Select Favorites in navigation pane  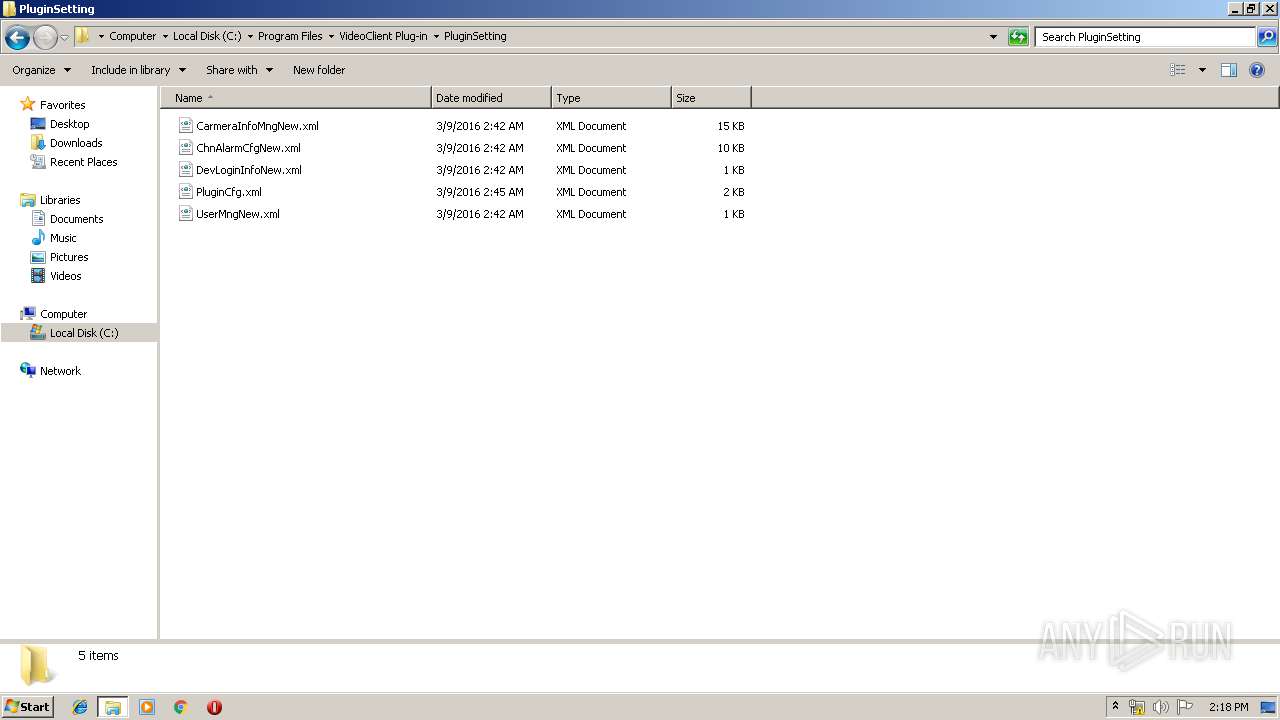point(62,105)
